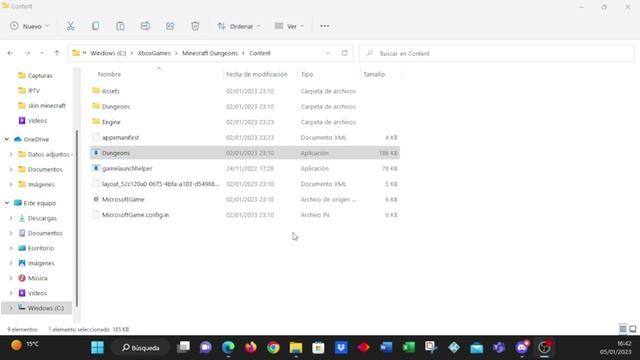This screenshot has height=360, width=640.
Task: Open the Ordenar sort dropdown
Action: (x=239, y=26)
